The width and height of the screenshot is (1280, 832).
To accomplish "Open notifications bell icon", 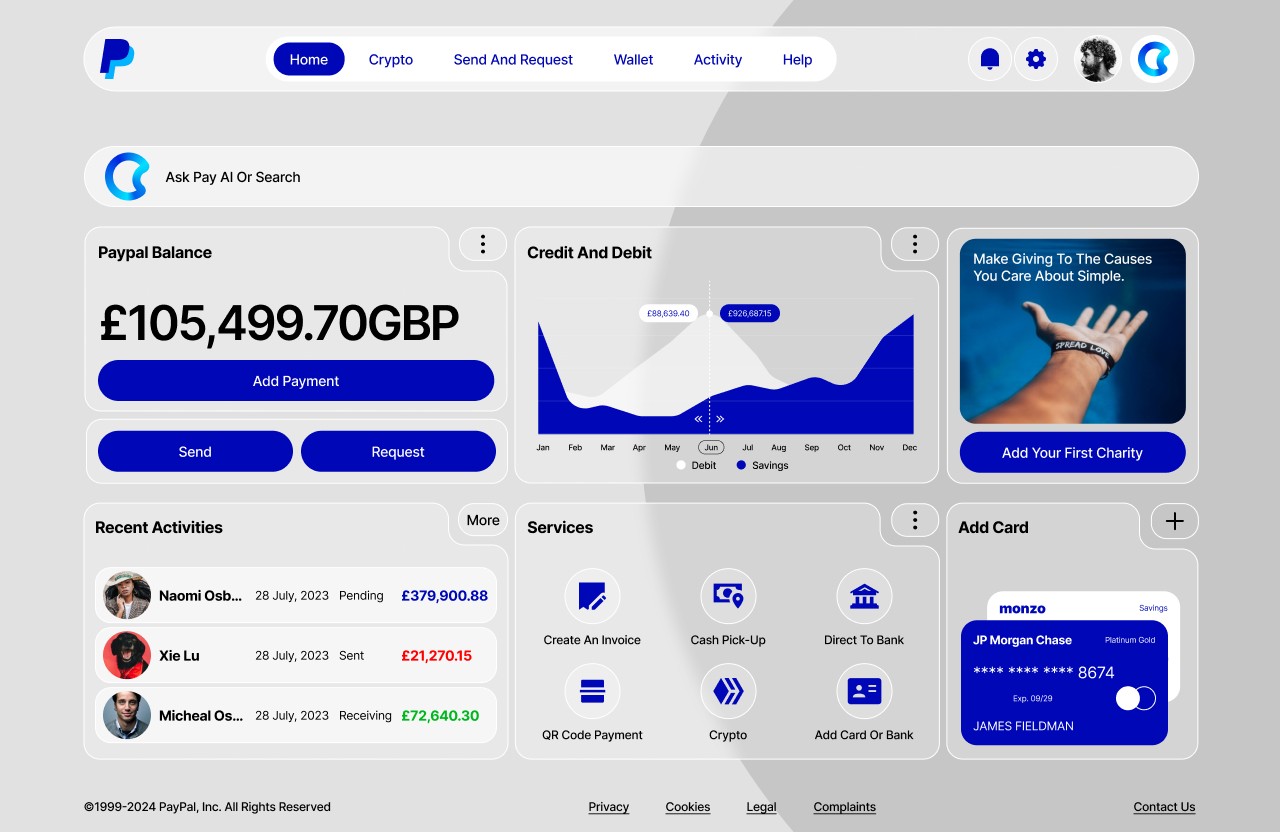I will pyautogui.click(x=990, y=59).
